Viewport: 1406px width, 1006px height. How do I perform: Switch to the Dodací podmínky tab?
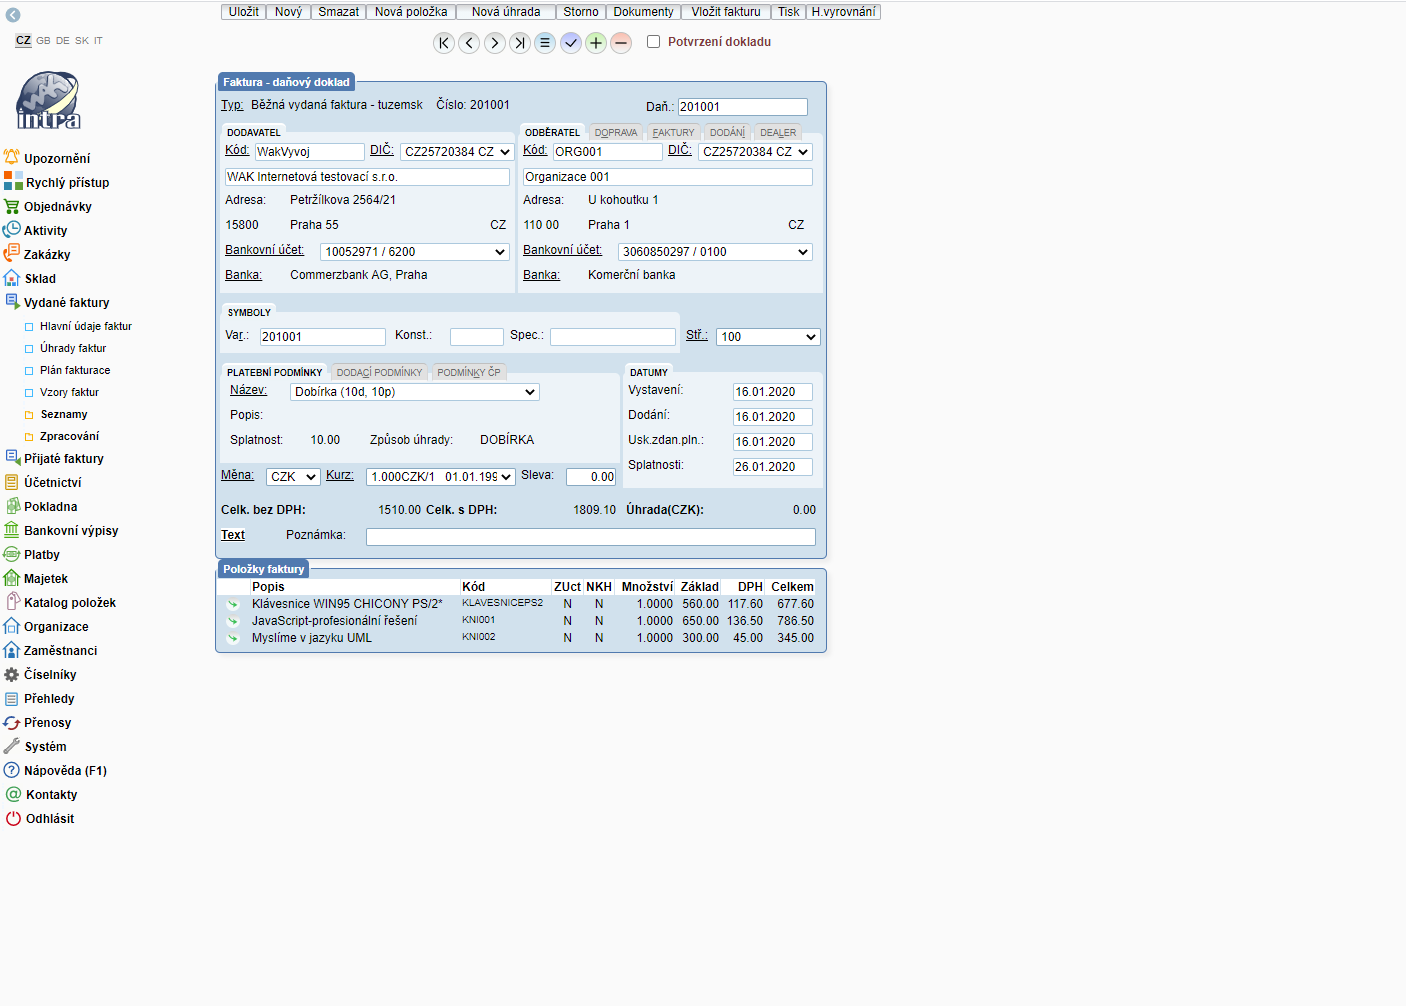pos(379,372)
